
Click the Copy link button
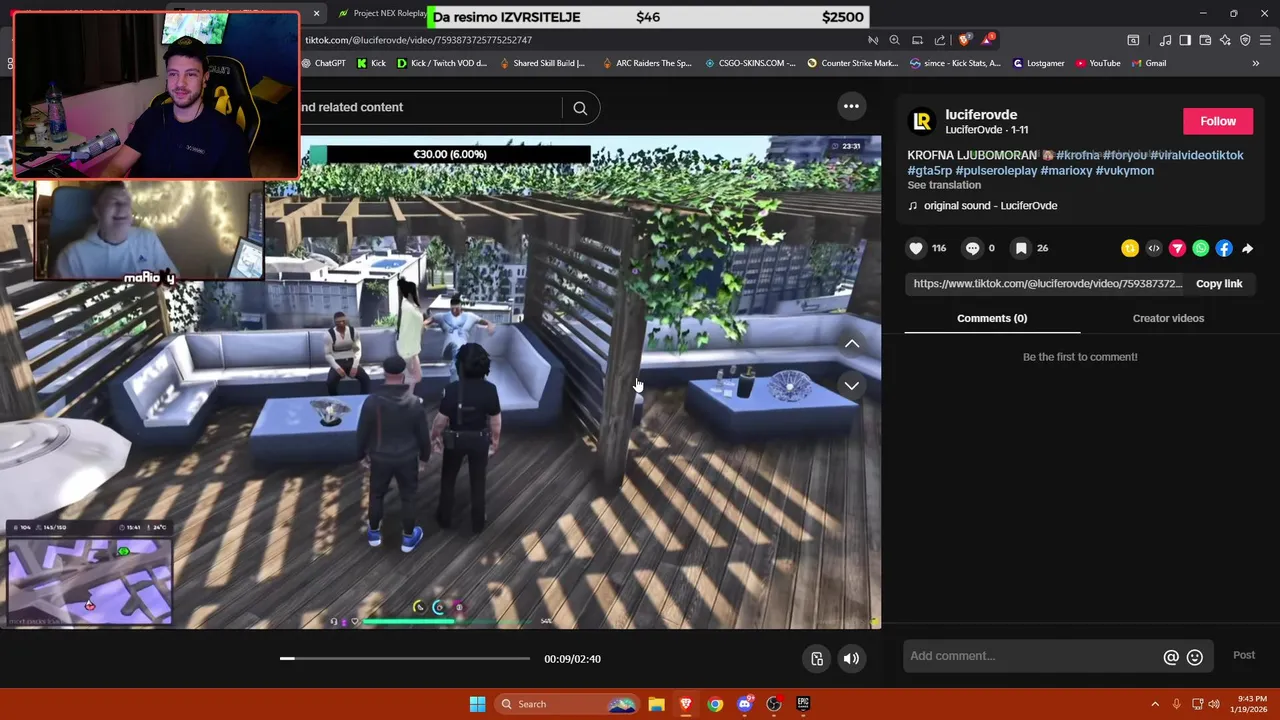[x=1219, y=284]
